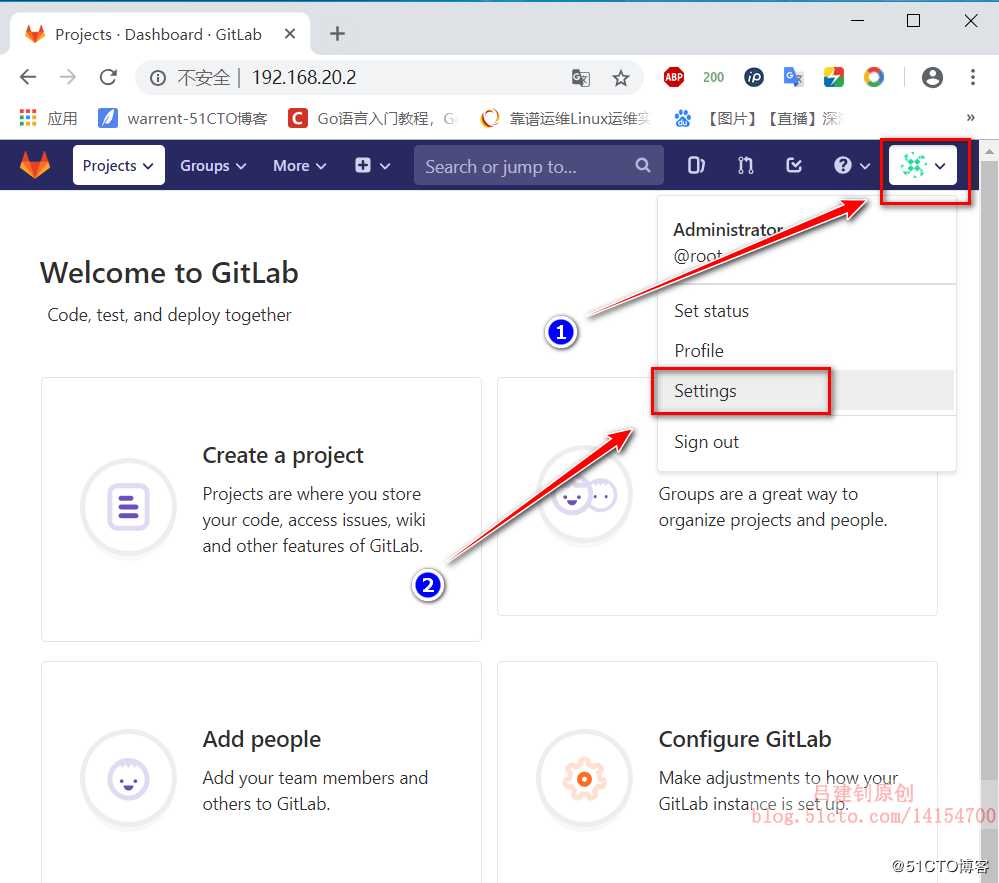Open the Baidu 【图片】【直播】 bookmark
The height and width of the screenshot is (883, 999).
tap(759, 118)
